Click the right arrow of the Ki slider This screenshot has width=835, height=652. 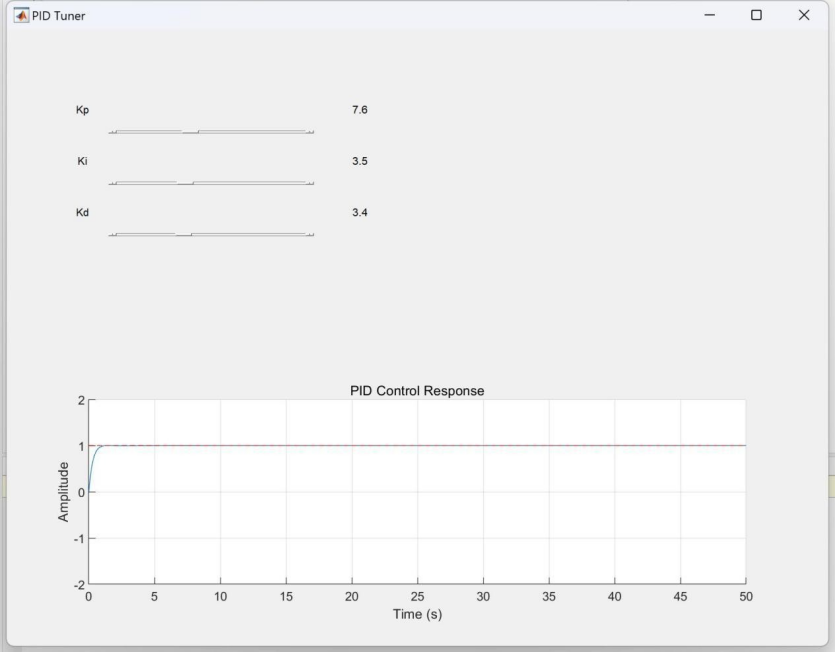pos(310,183)
